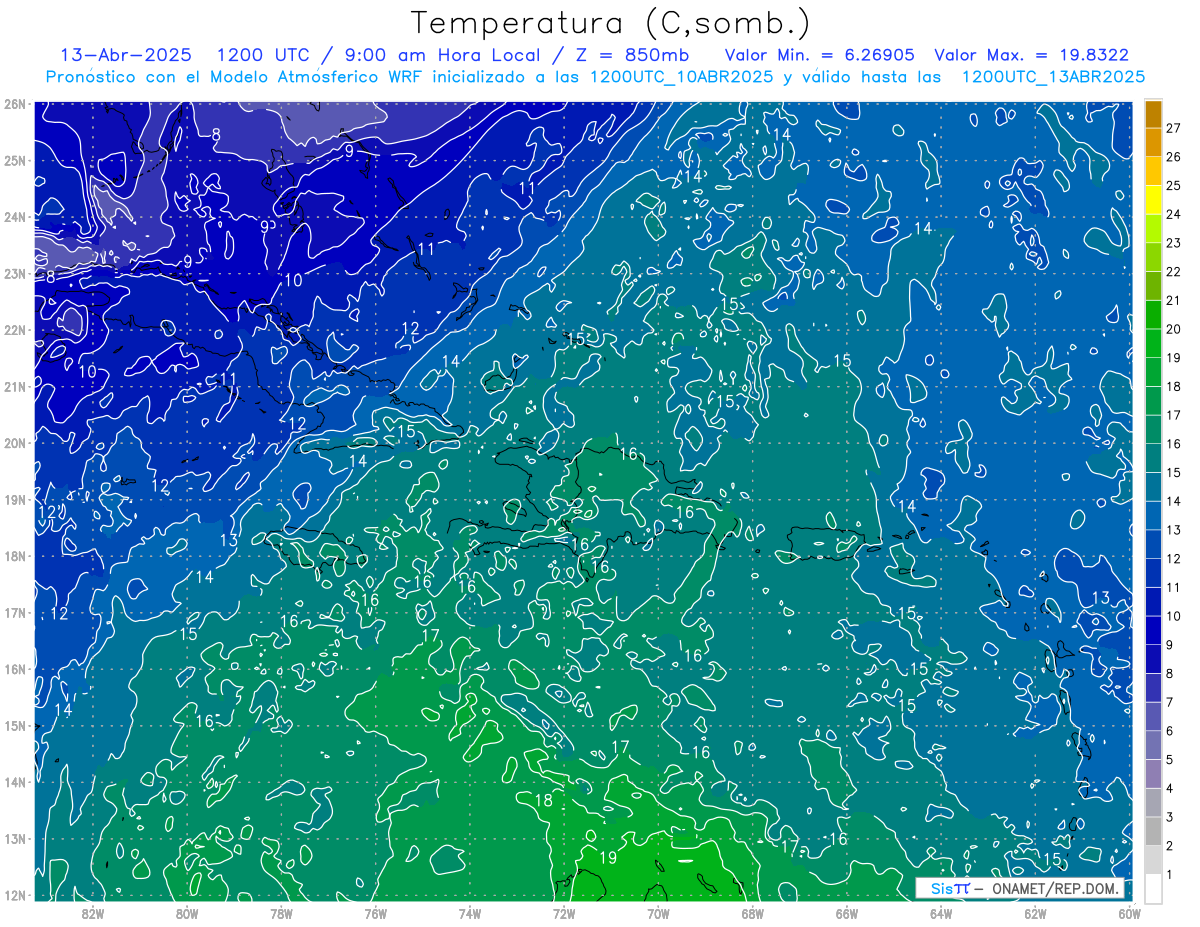Viewport: 1200px width, 927px height.
Task: Click legend value 27
Action: 1174,128
